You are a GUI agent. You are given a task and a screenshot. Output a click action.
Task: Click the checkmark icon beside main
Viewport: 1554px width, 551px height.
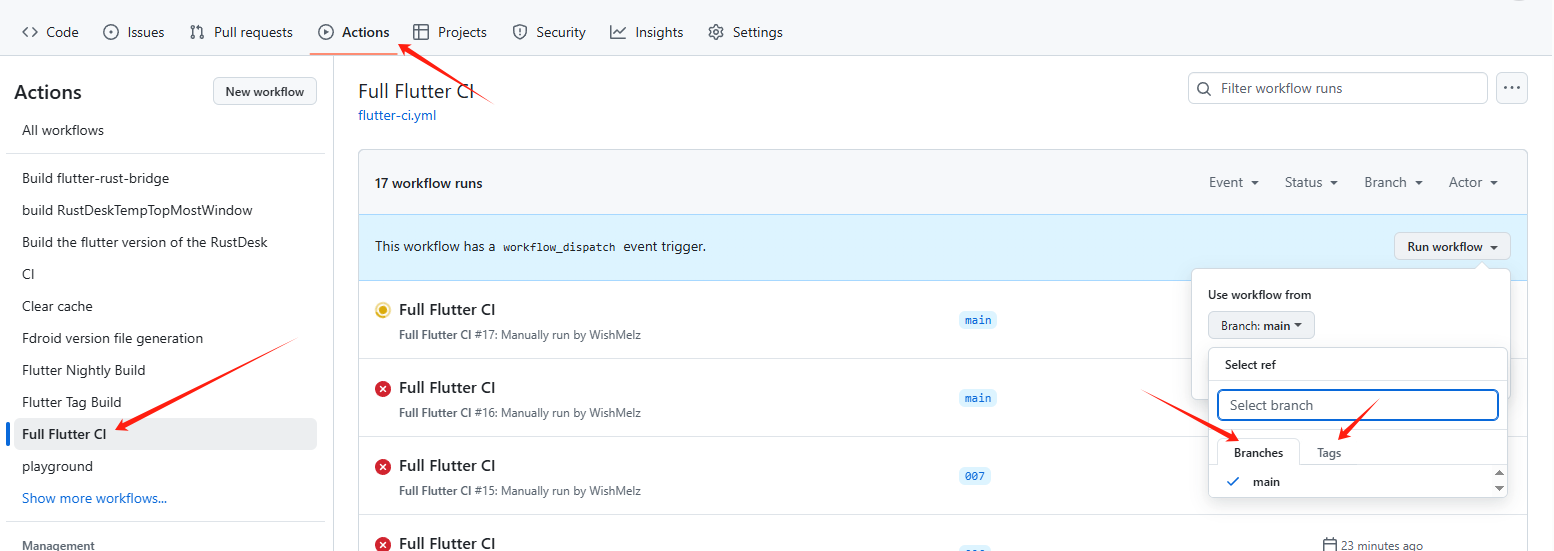coord(1233,482)
